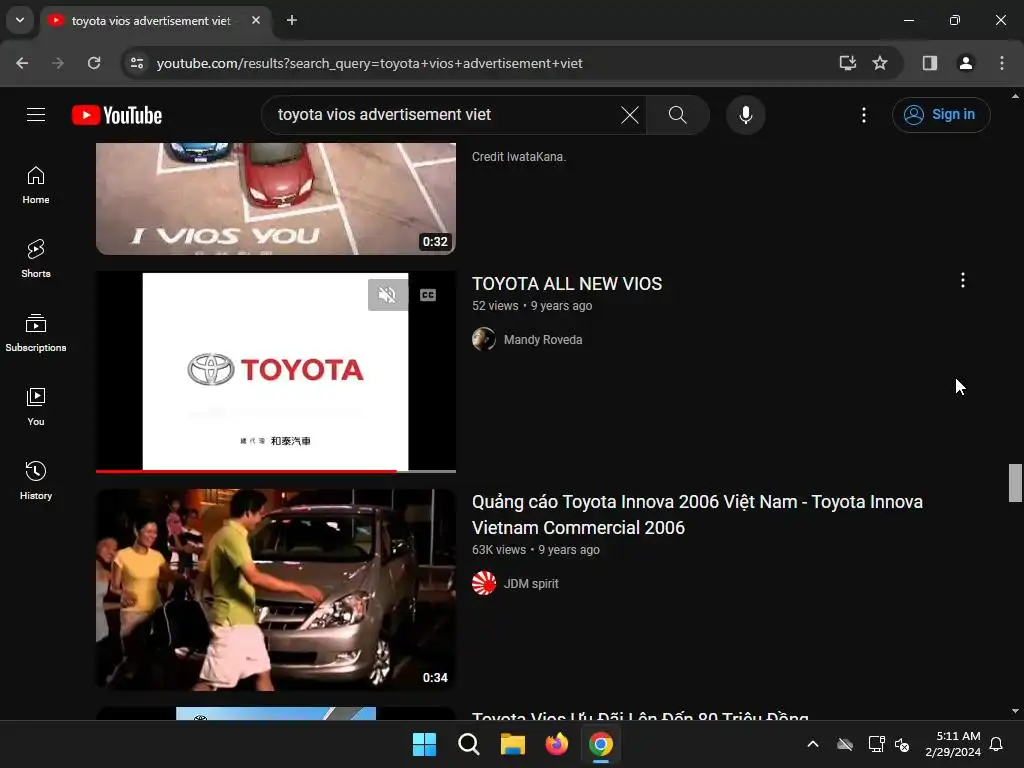
Task: Click the I VIOS YOU video thumbnail
Action: (x=276, y=199)
